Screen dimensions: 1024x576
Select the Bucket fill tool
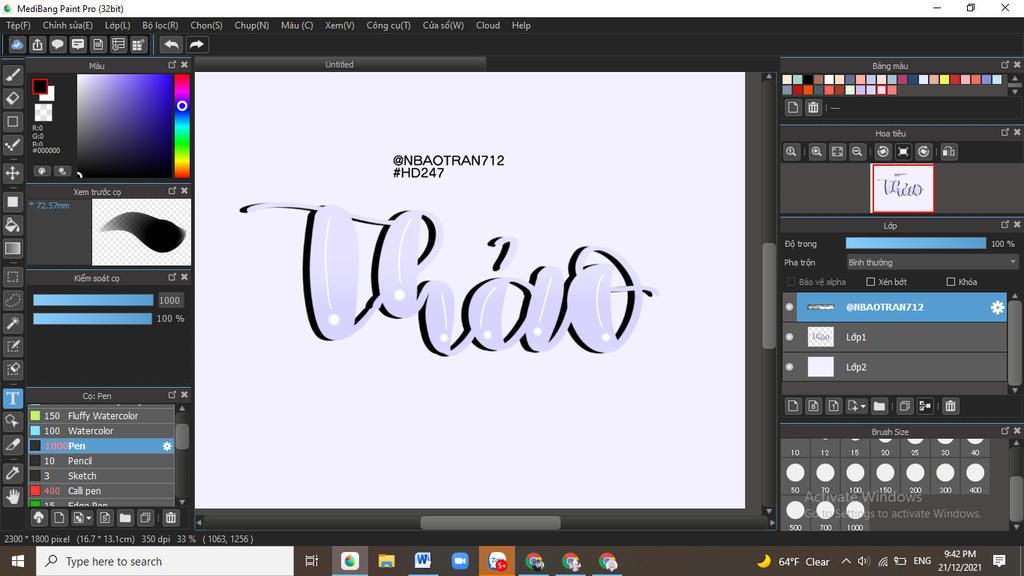tap(12, 225)
